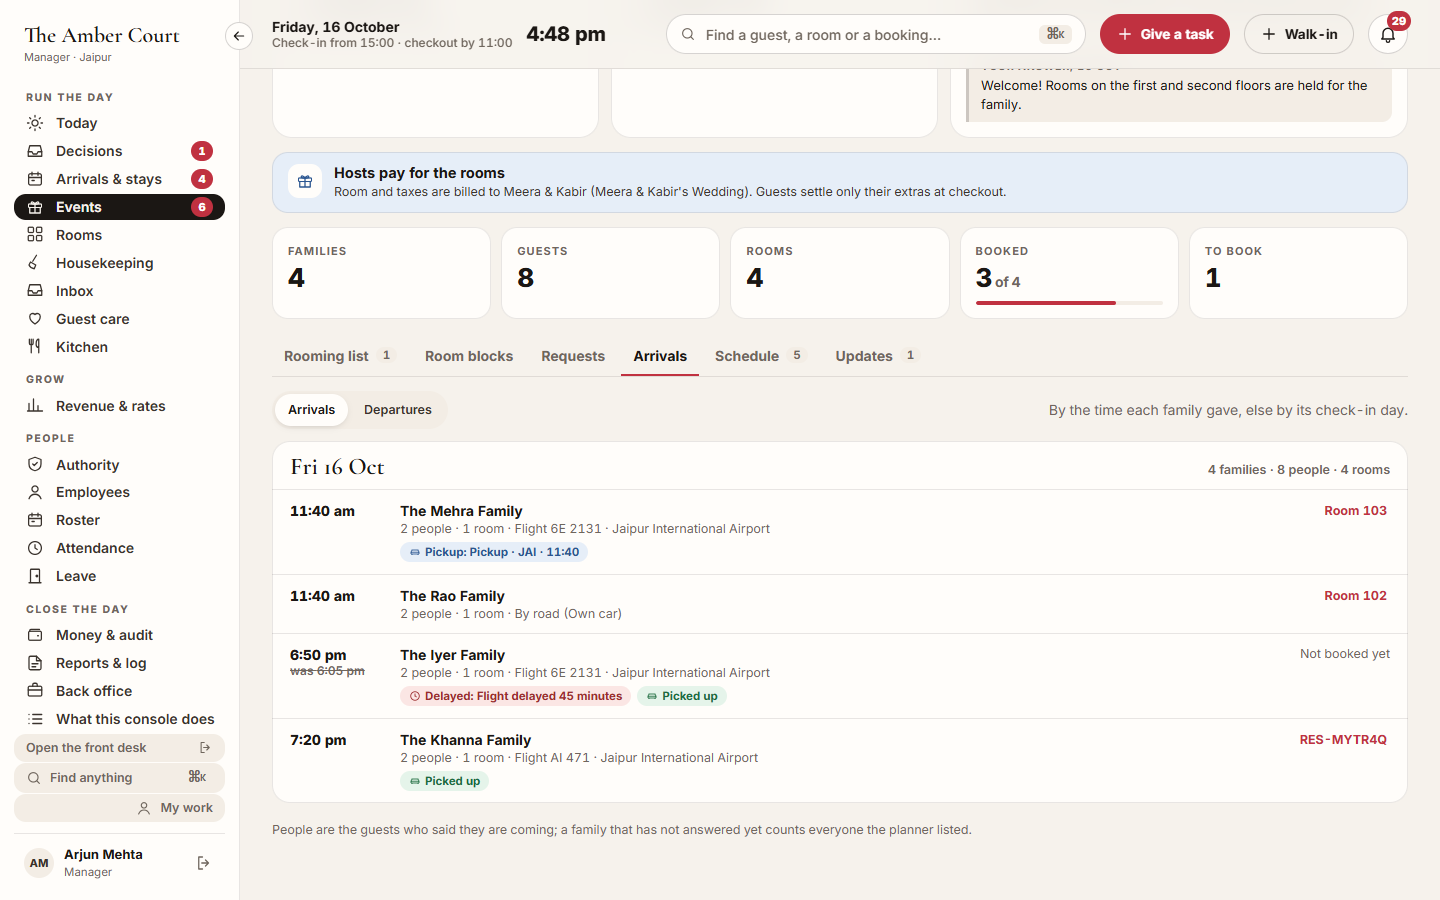The image size is (1440, 900).
Task: Focus the guest, room or booking search field
Action: click(875, 34)
